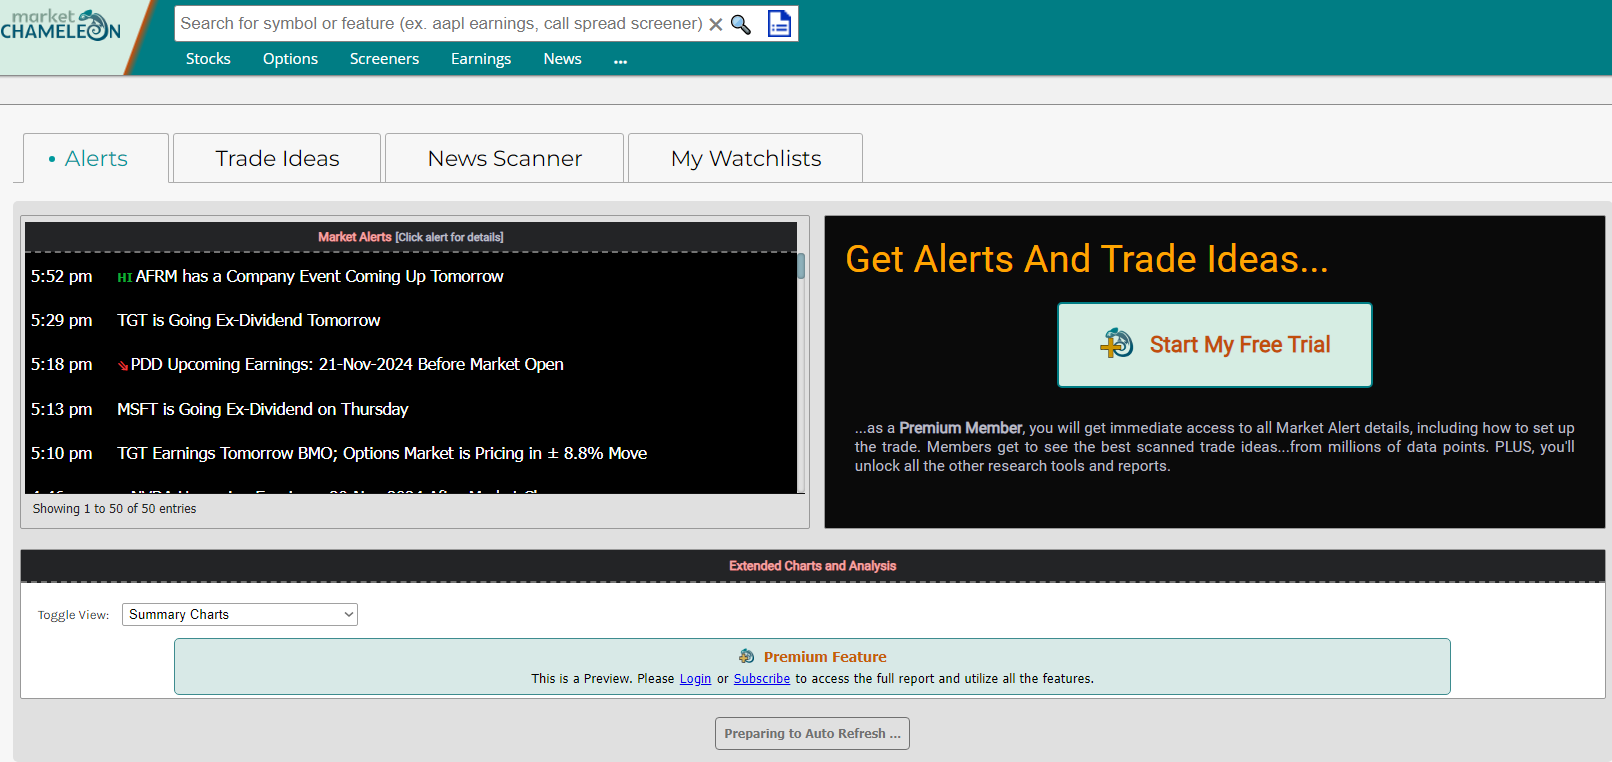The image size is (1612, 762).
Task: Open MSFT Going Ex-Dividend on Thursday alert
Action: point(262,409)
